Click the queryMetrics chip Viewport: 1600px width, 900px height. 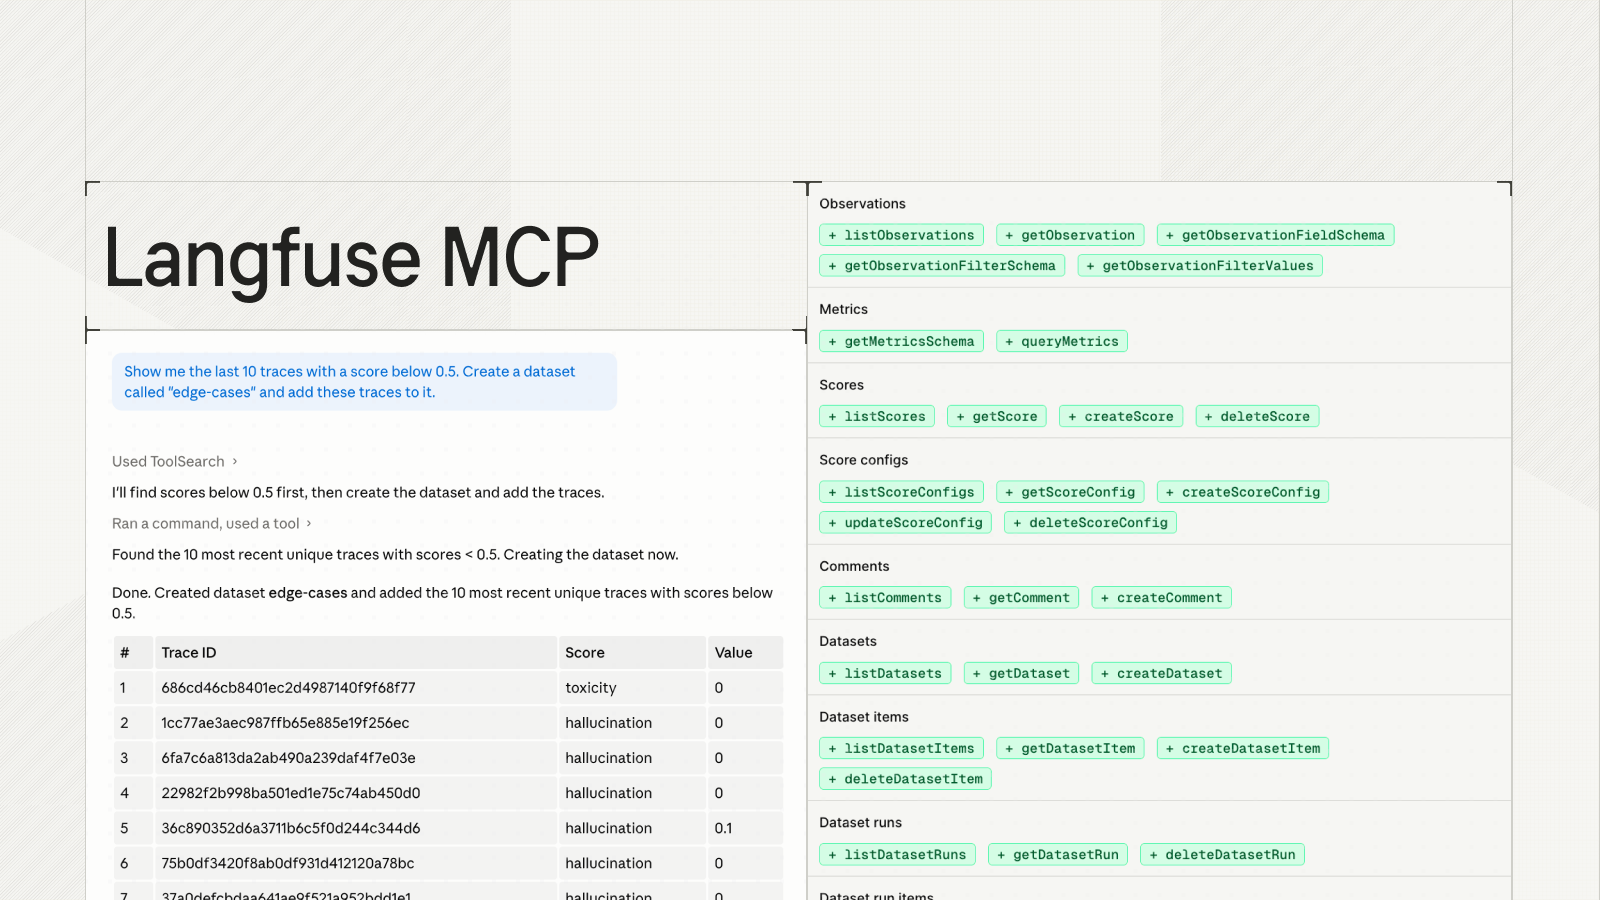click(x=1062, y=341)
